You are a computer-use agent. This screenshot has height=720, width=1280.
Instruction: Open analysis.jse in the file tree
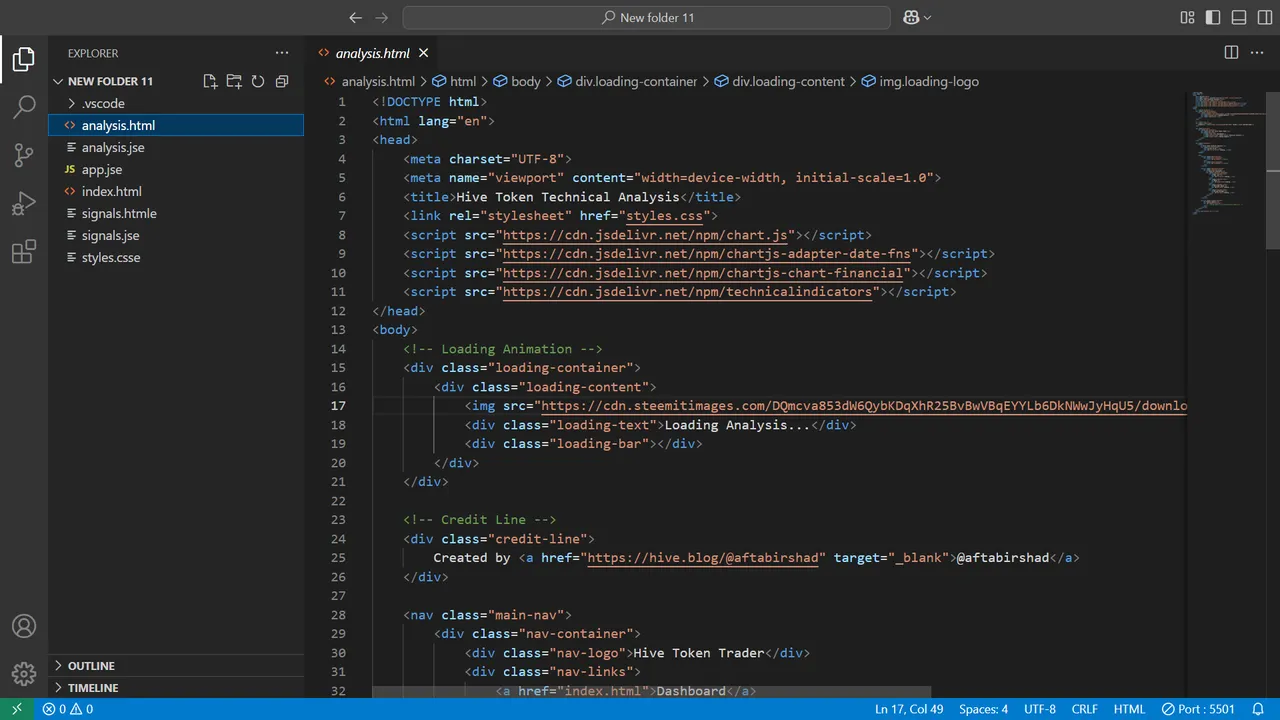176,147
